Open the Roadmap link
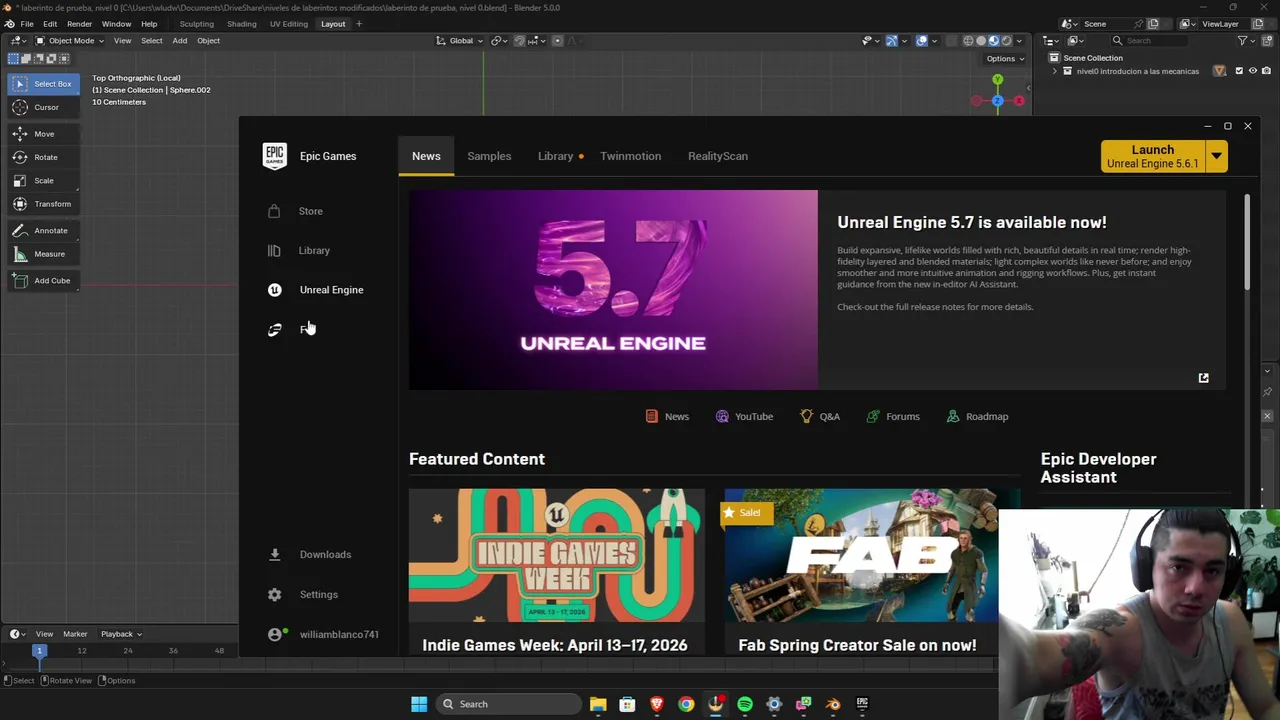This screenshot has height=720, width=1280. 977,416
